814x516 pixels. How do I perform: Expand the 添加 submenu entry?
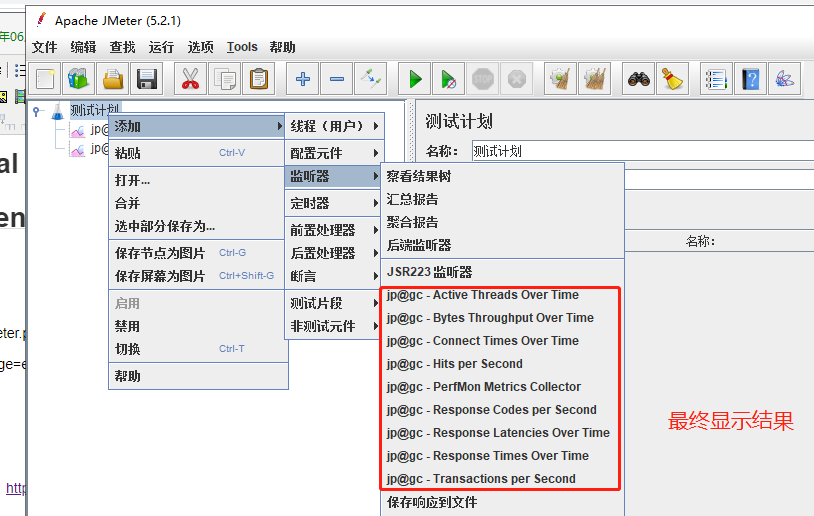pos(197,126)
